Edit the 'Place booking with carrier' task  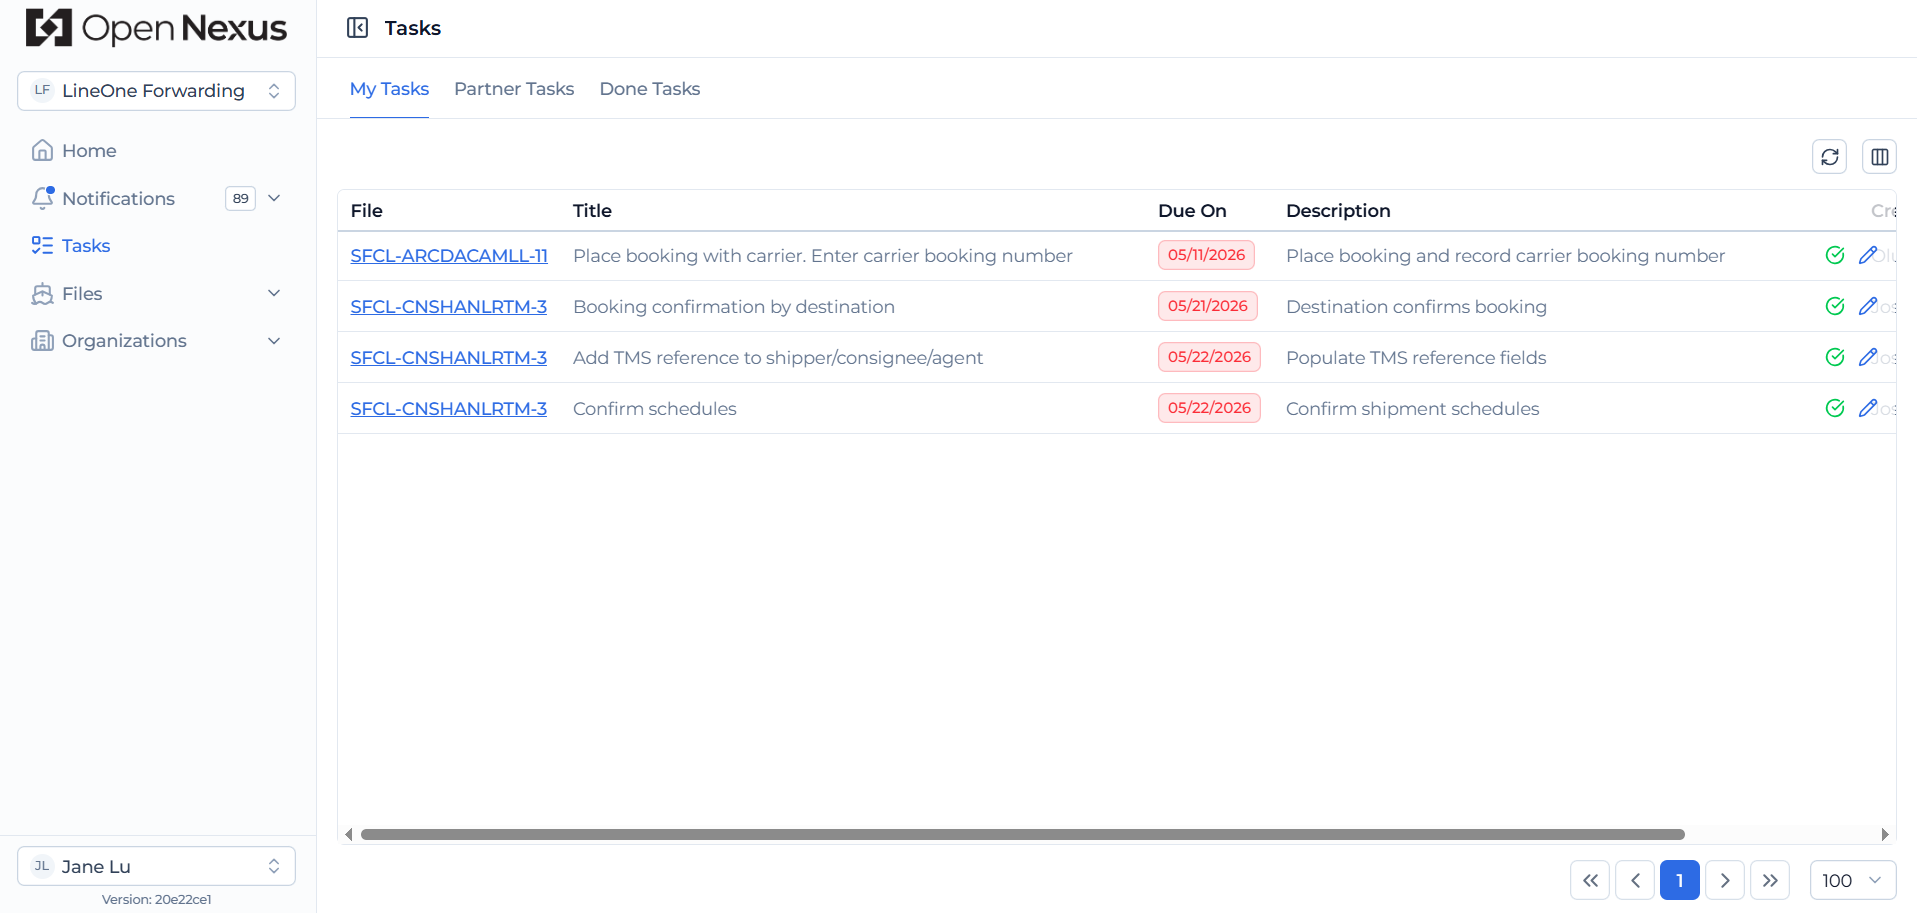1867,255
